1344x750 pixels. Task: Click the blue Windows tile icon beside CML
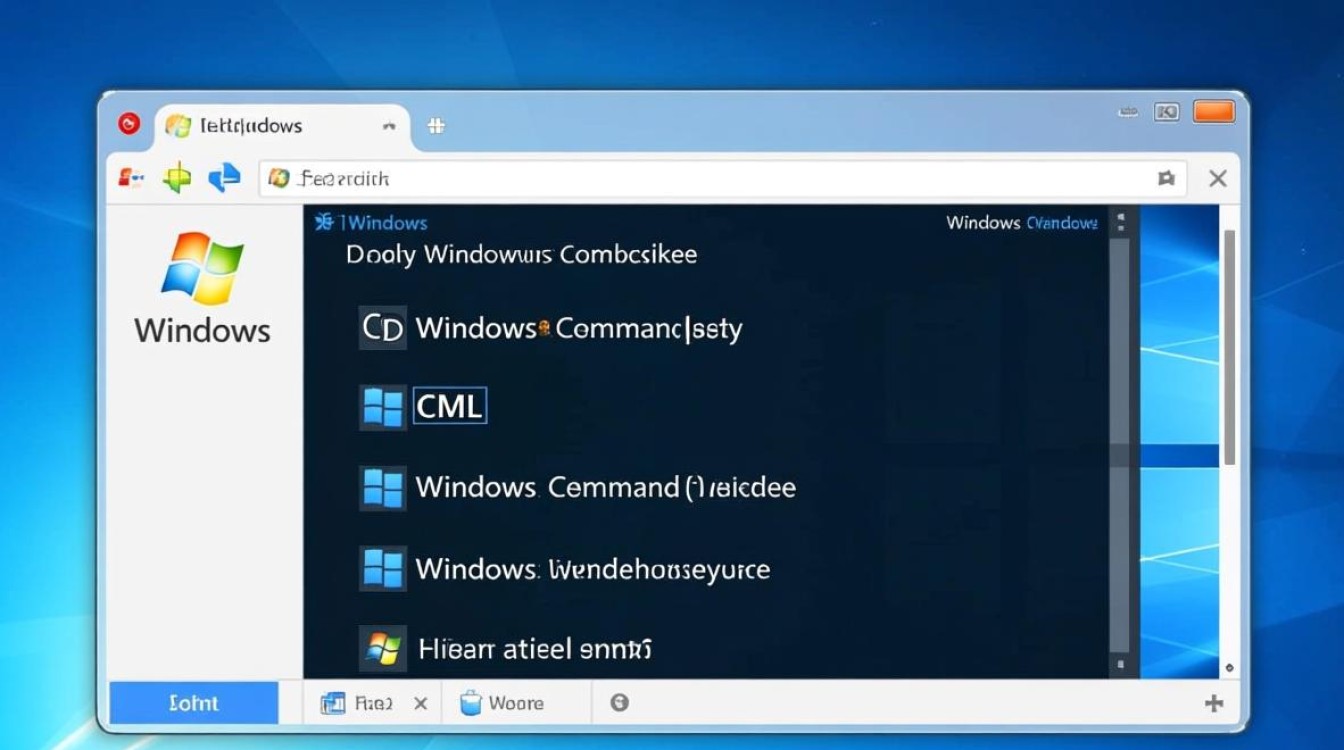click(383, 406)
